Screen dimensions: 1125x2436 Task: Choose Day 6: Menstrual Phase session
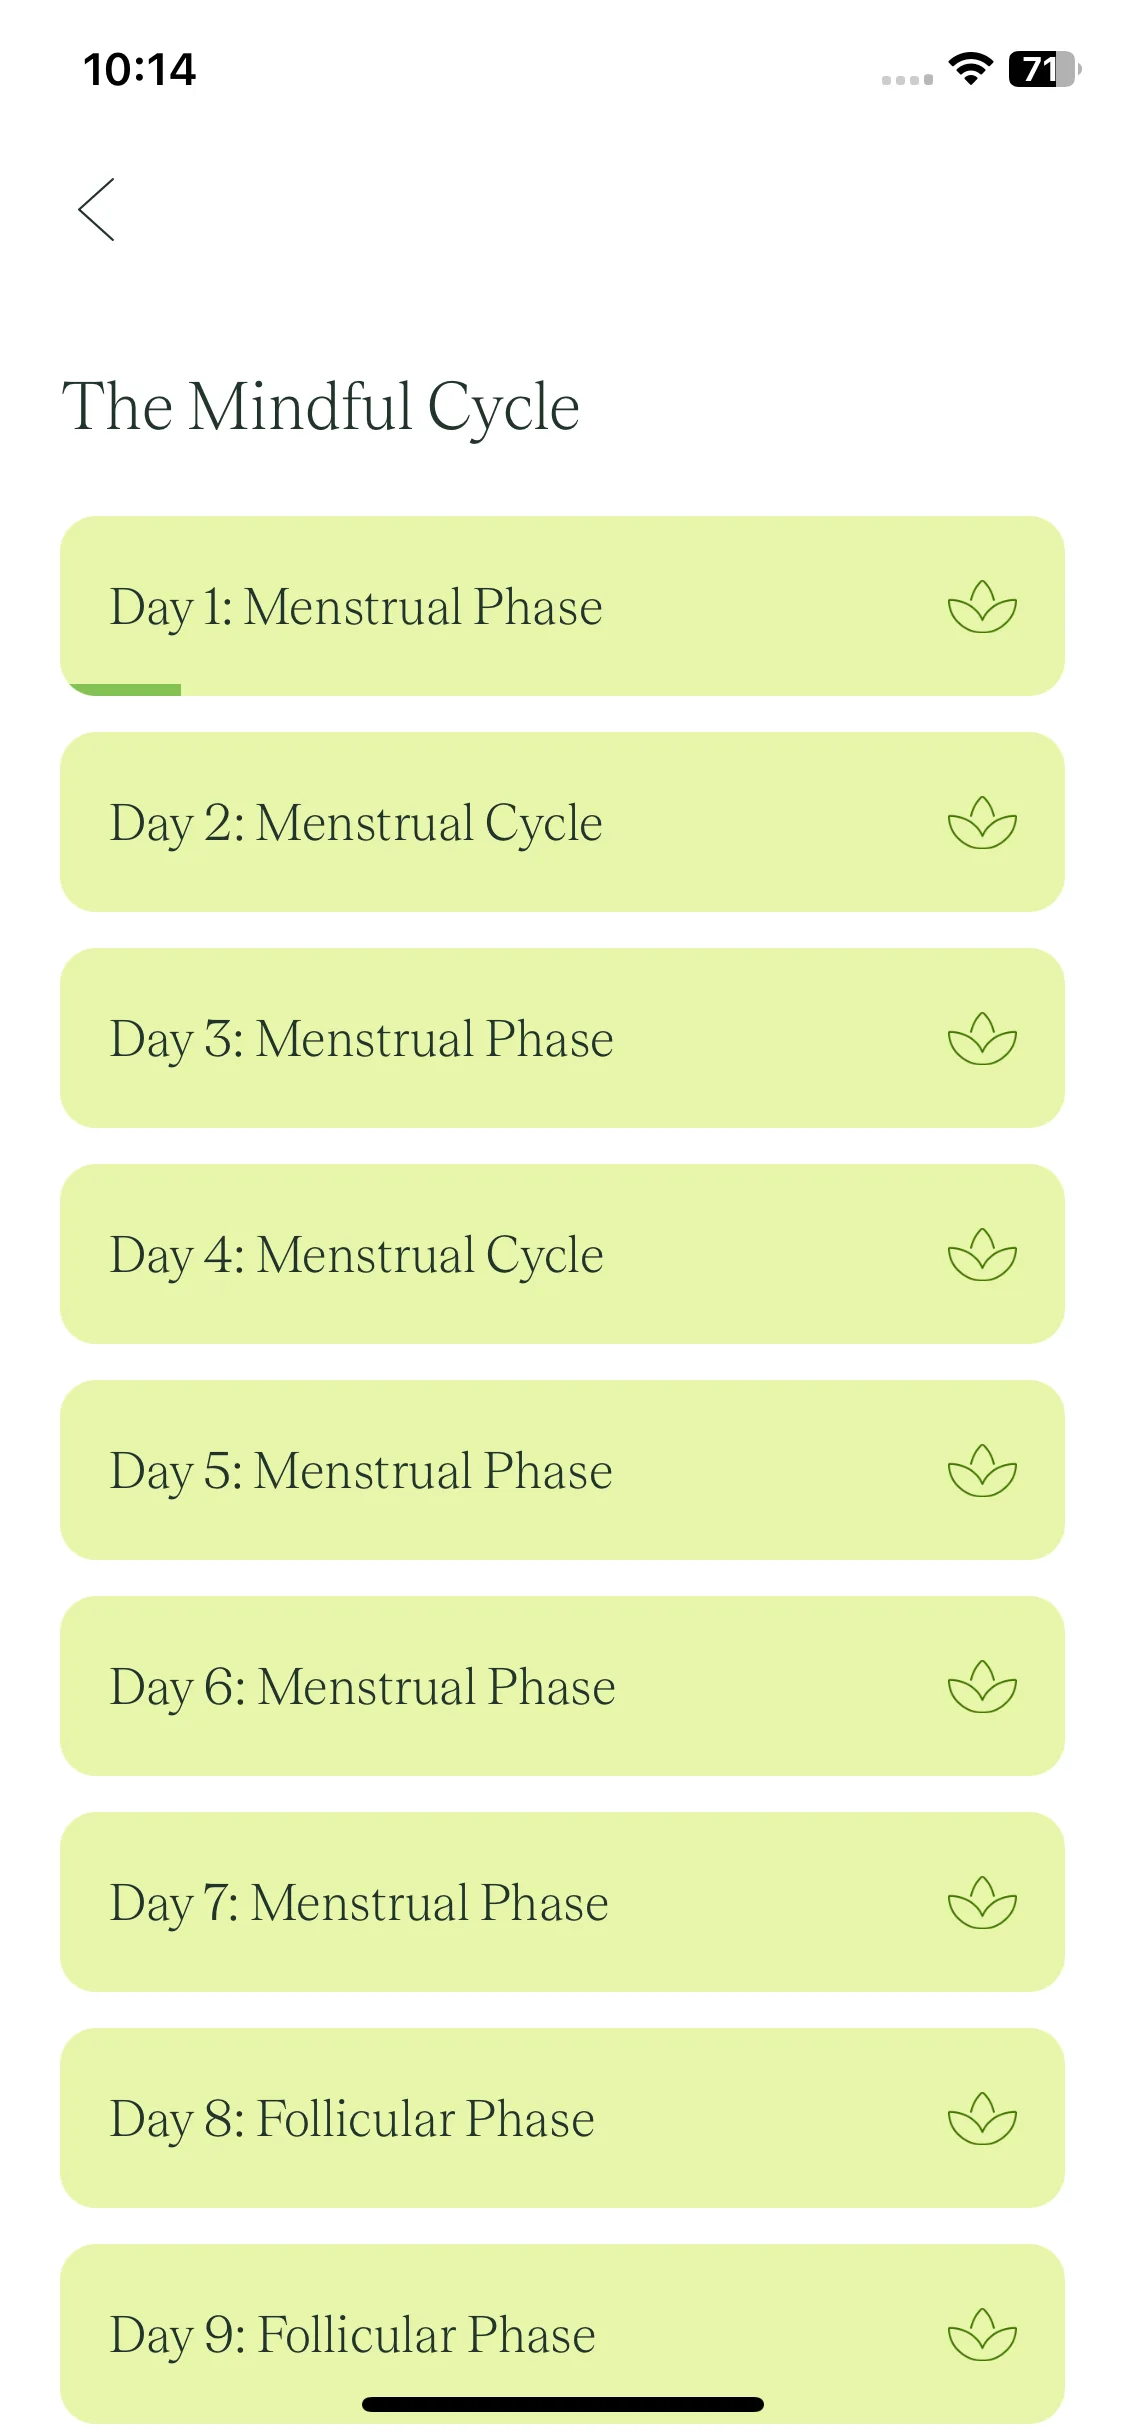click(562, 1686)
